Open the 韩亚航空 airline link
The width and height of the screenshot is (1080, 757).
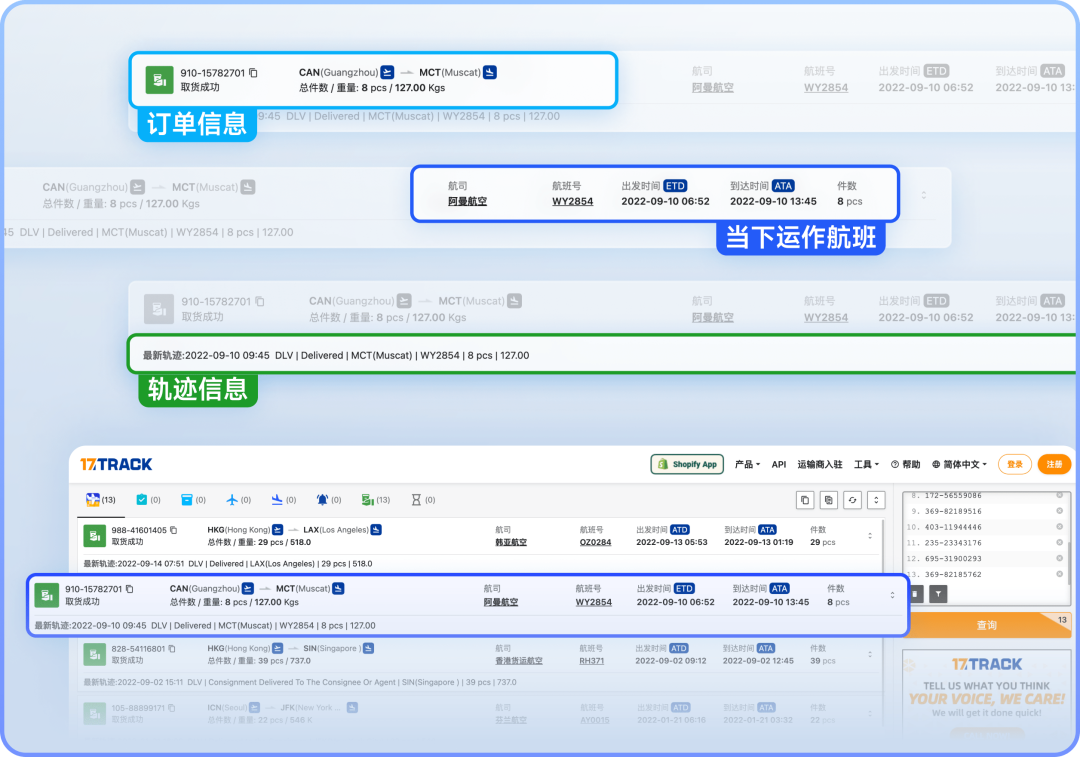(x=511, y=542)
